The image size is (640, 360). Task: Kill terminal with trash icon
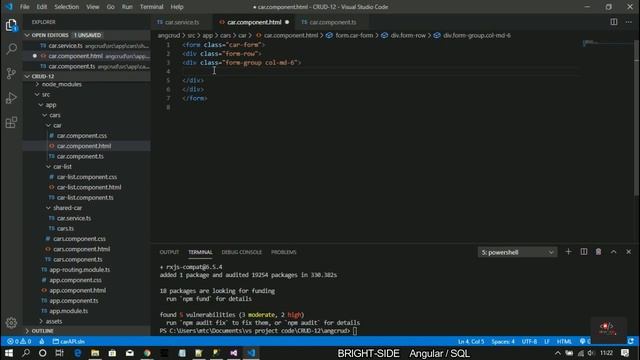point(598,252)
